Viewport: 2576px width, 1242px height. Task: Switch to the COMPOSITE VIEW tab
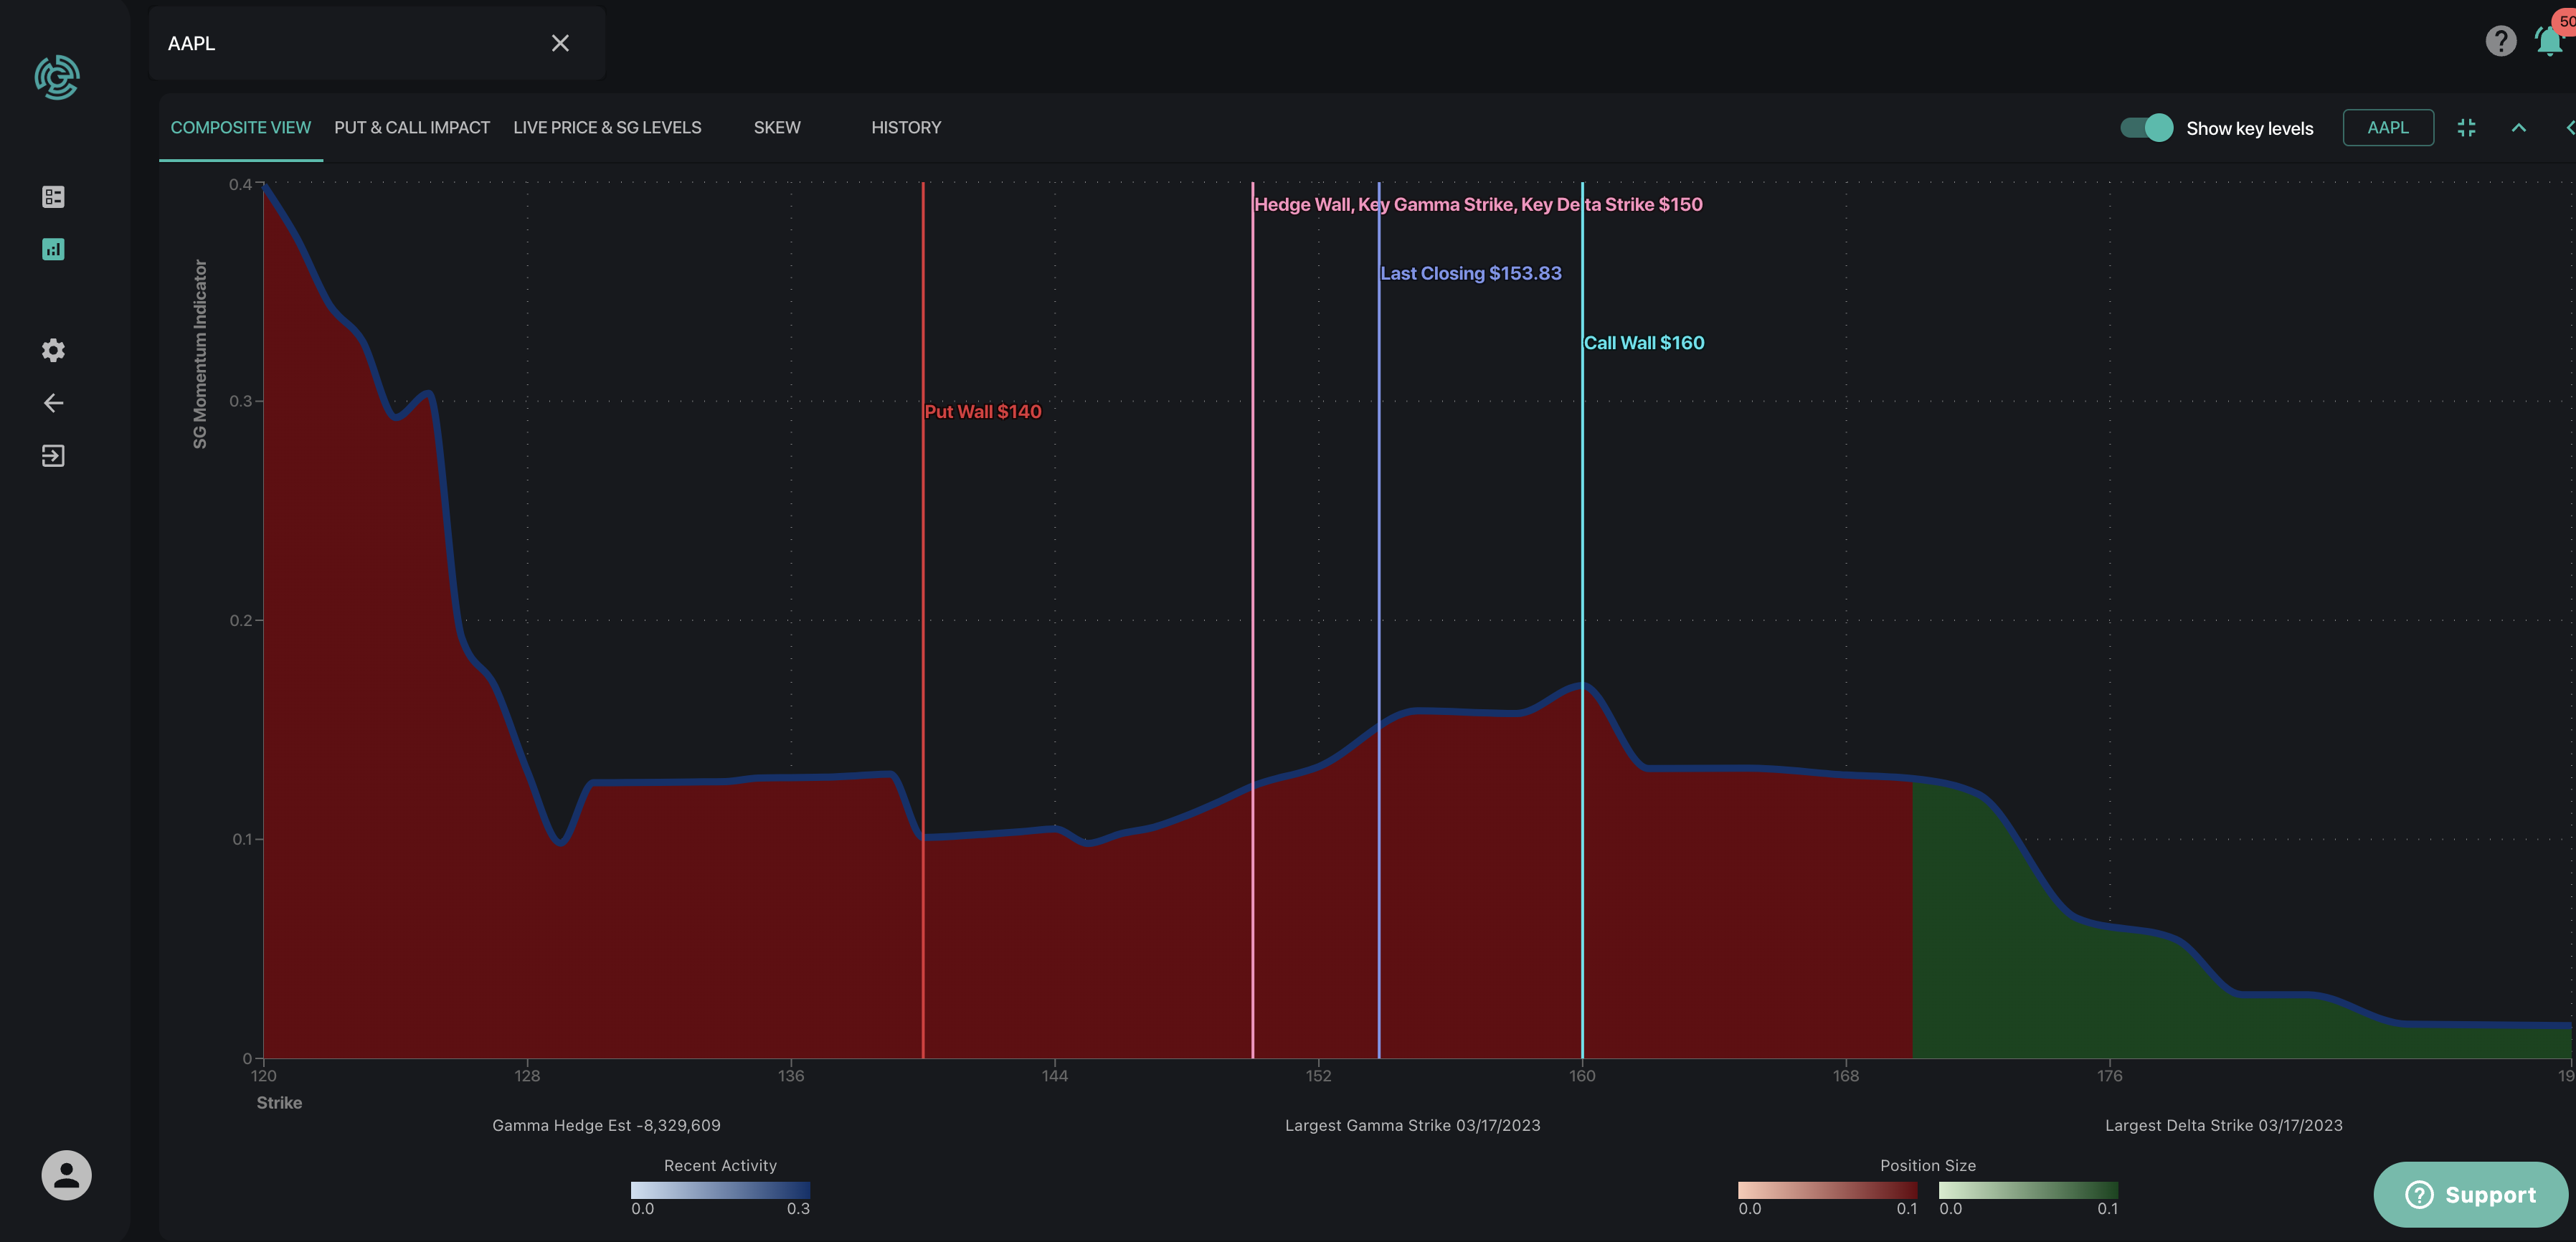(x=240, y=128)
